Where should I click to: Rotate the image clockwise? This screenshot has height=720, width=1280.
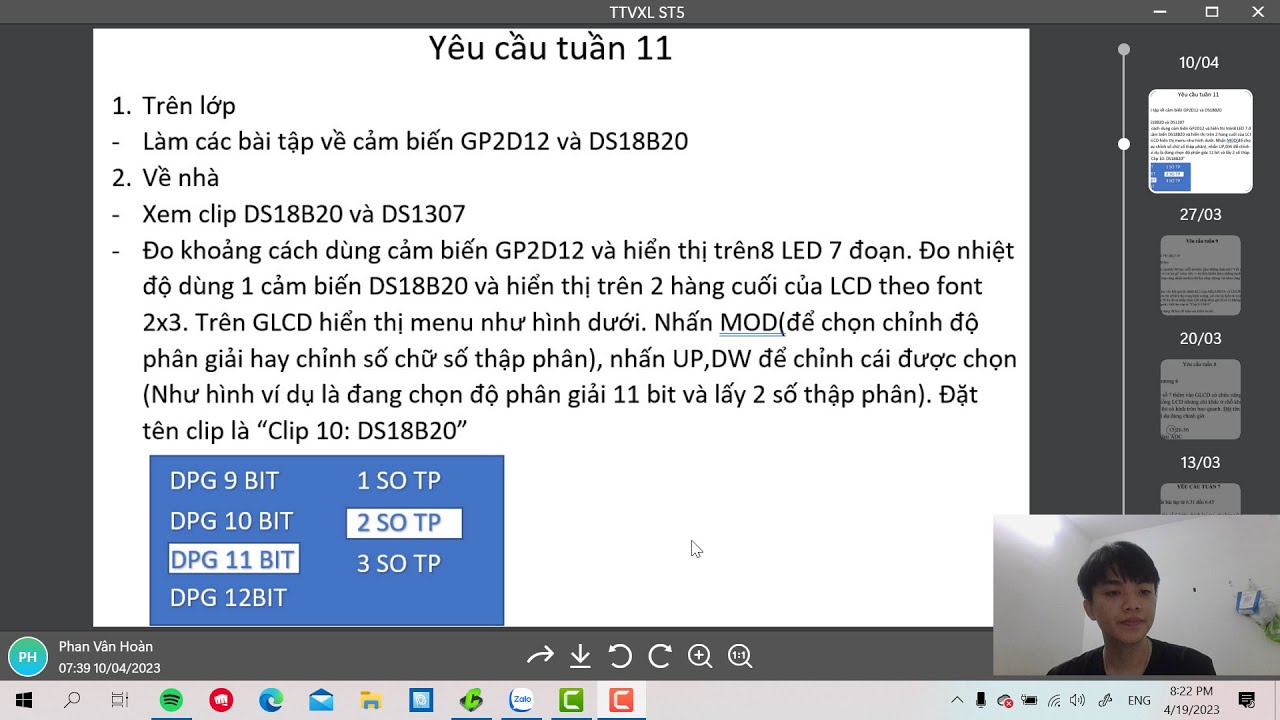pyautogui.click(x=660, y=656)
